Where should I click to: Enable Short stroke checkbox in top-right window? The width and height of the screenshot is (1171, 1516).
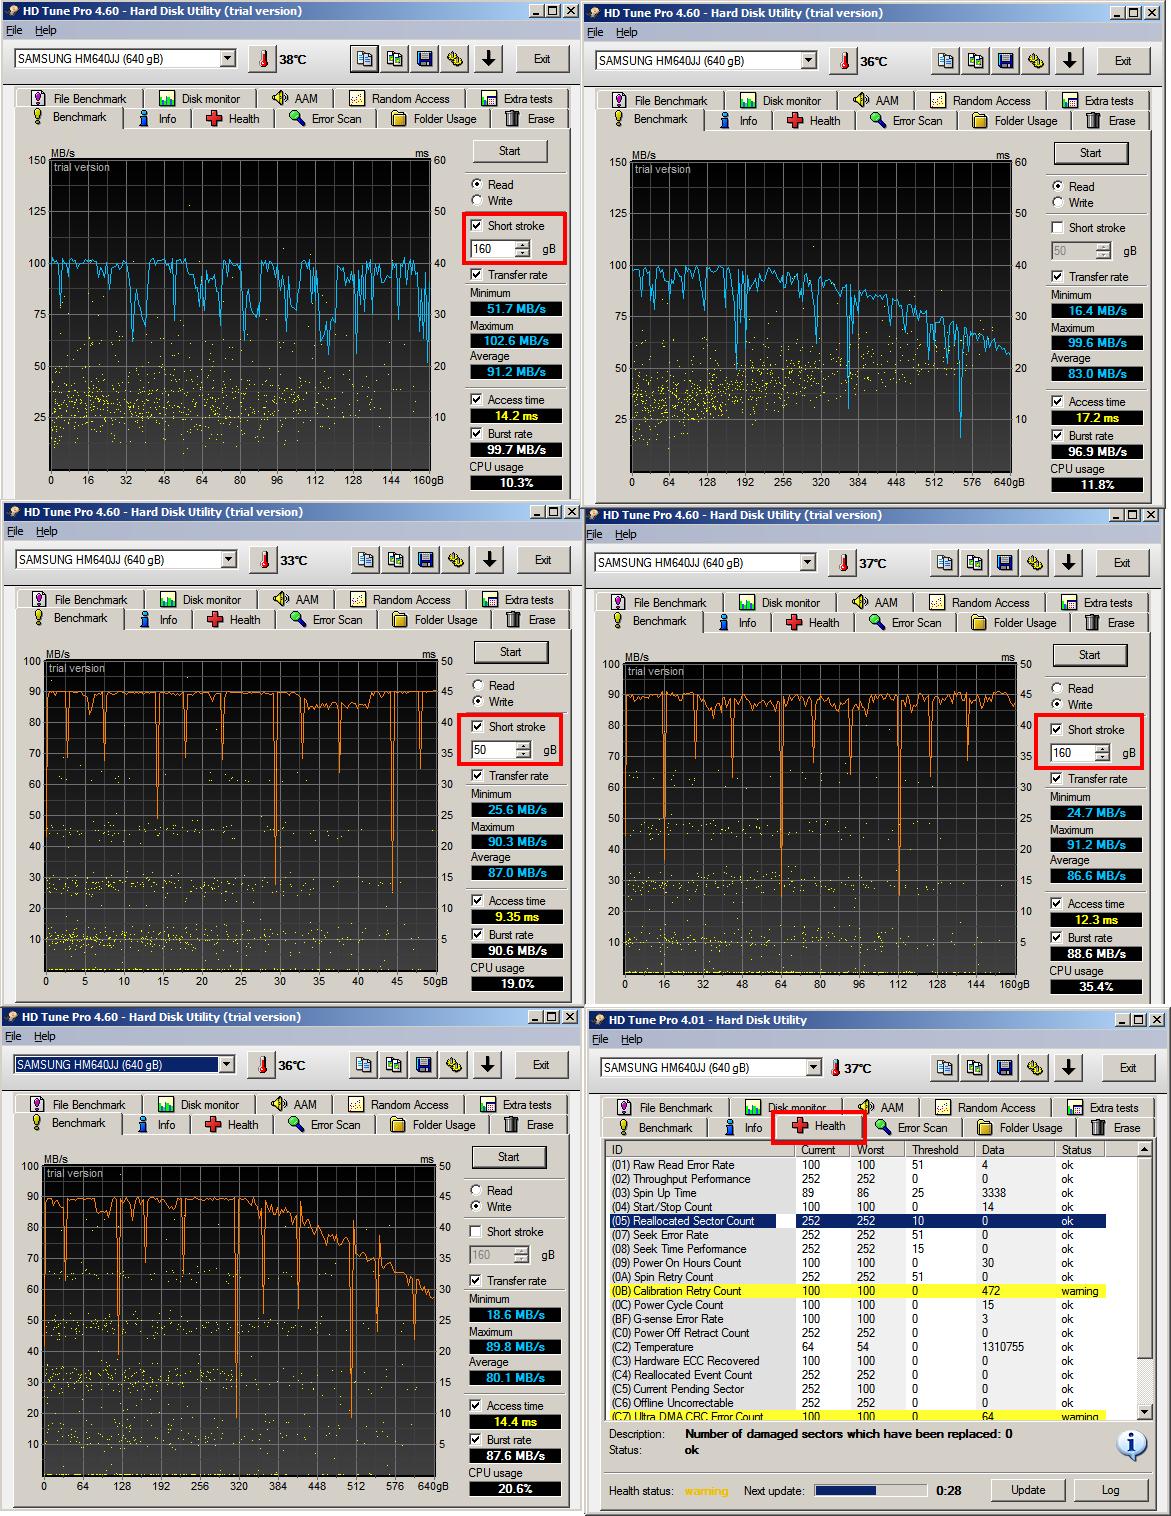coord(1058,228)
